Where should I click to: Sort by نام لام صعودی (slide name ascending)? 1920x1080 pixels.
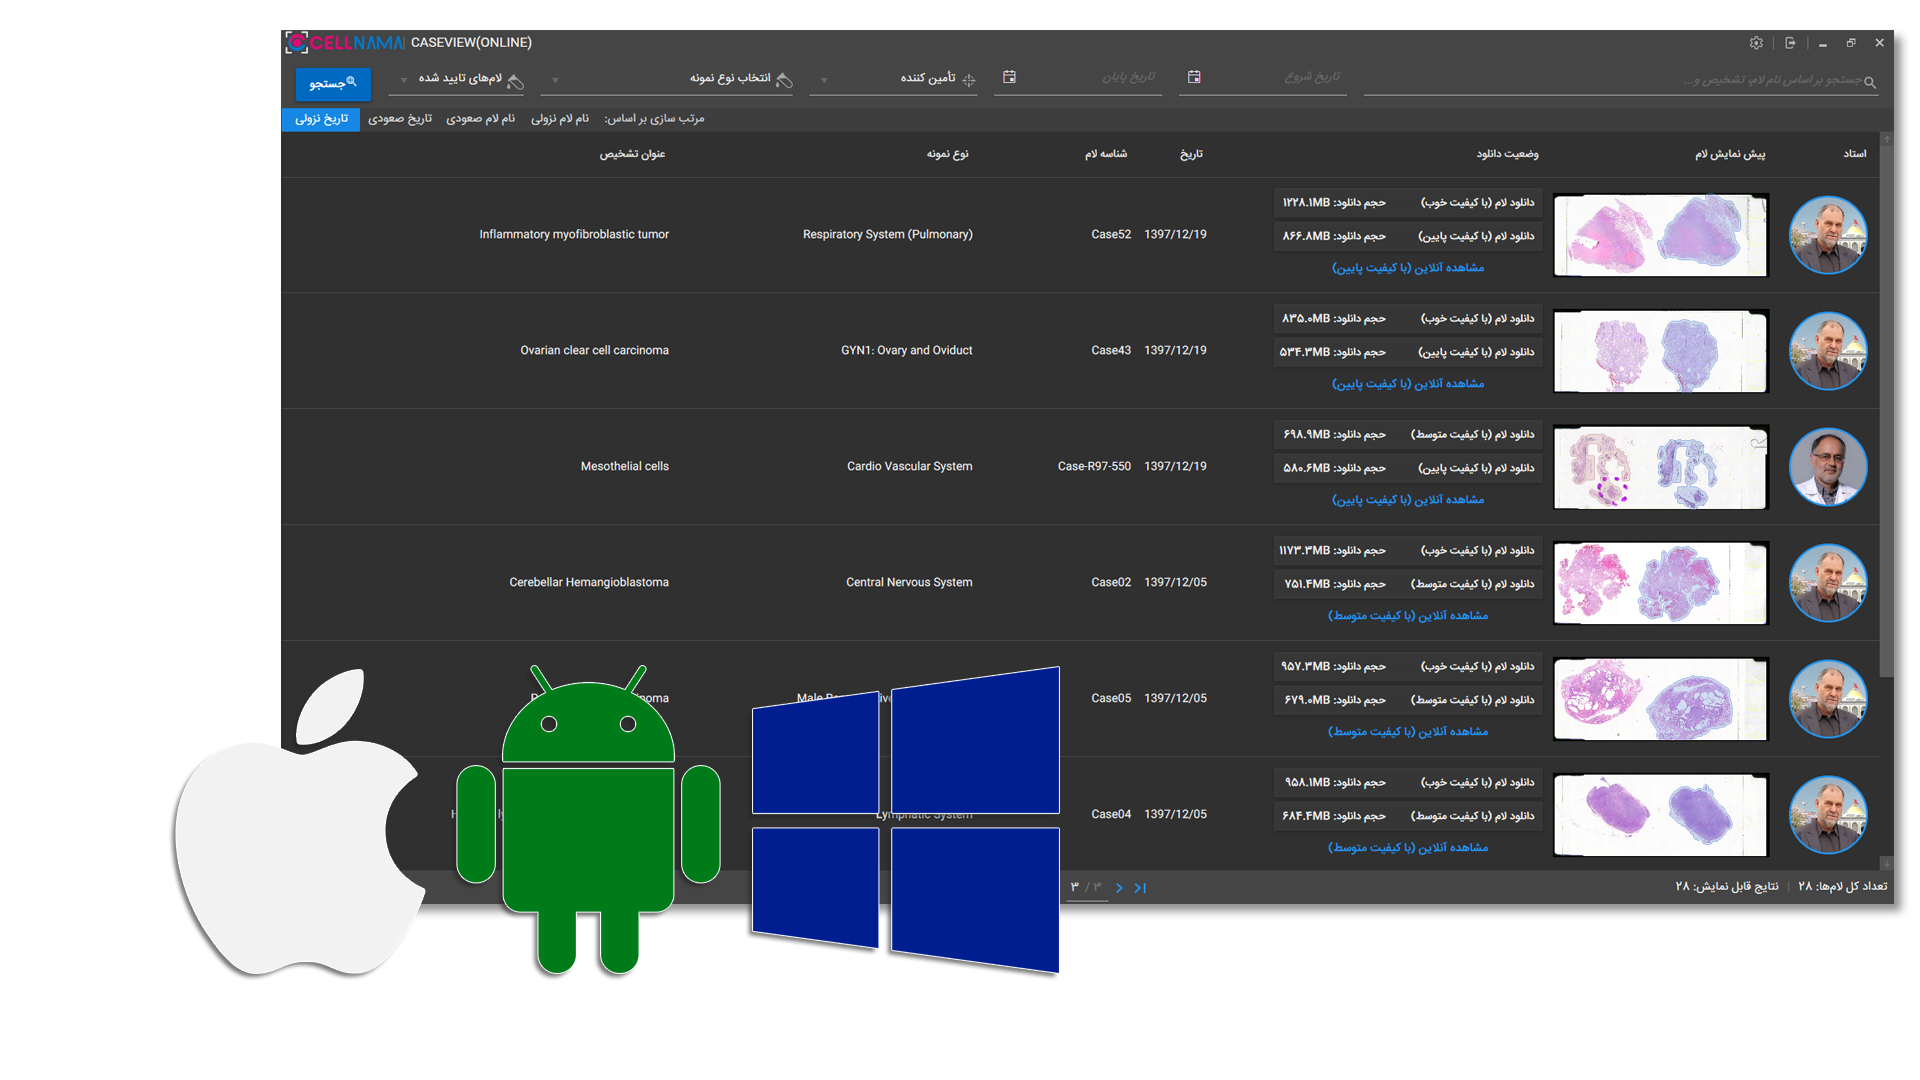point(481,119)
